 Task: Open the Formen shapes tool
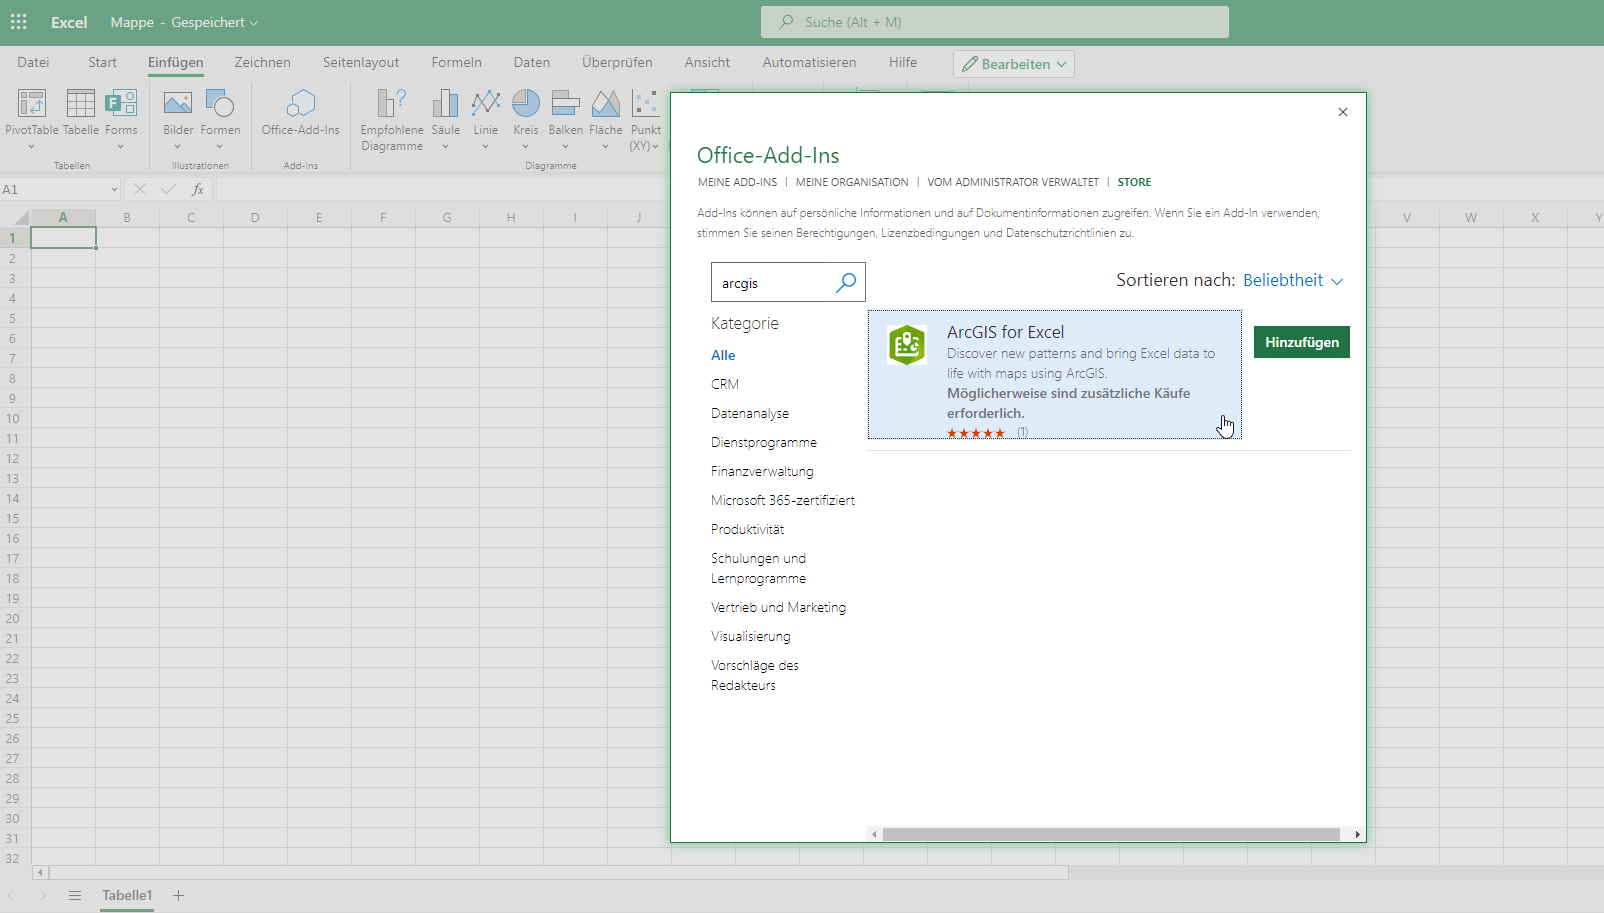point(220,115)
